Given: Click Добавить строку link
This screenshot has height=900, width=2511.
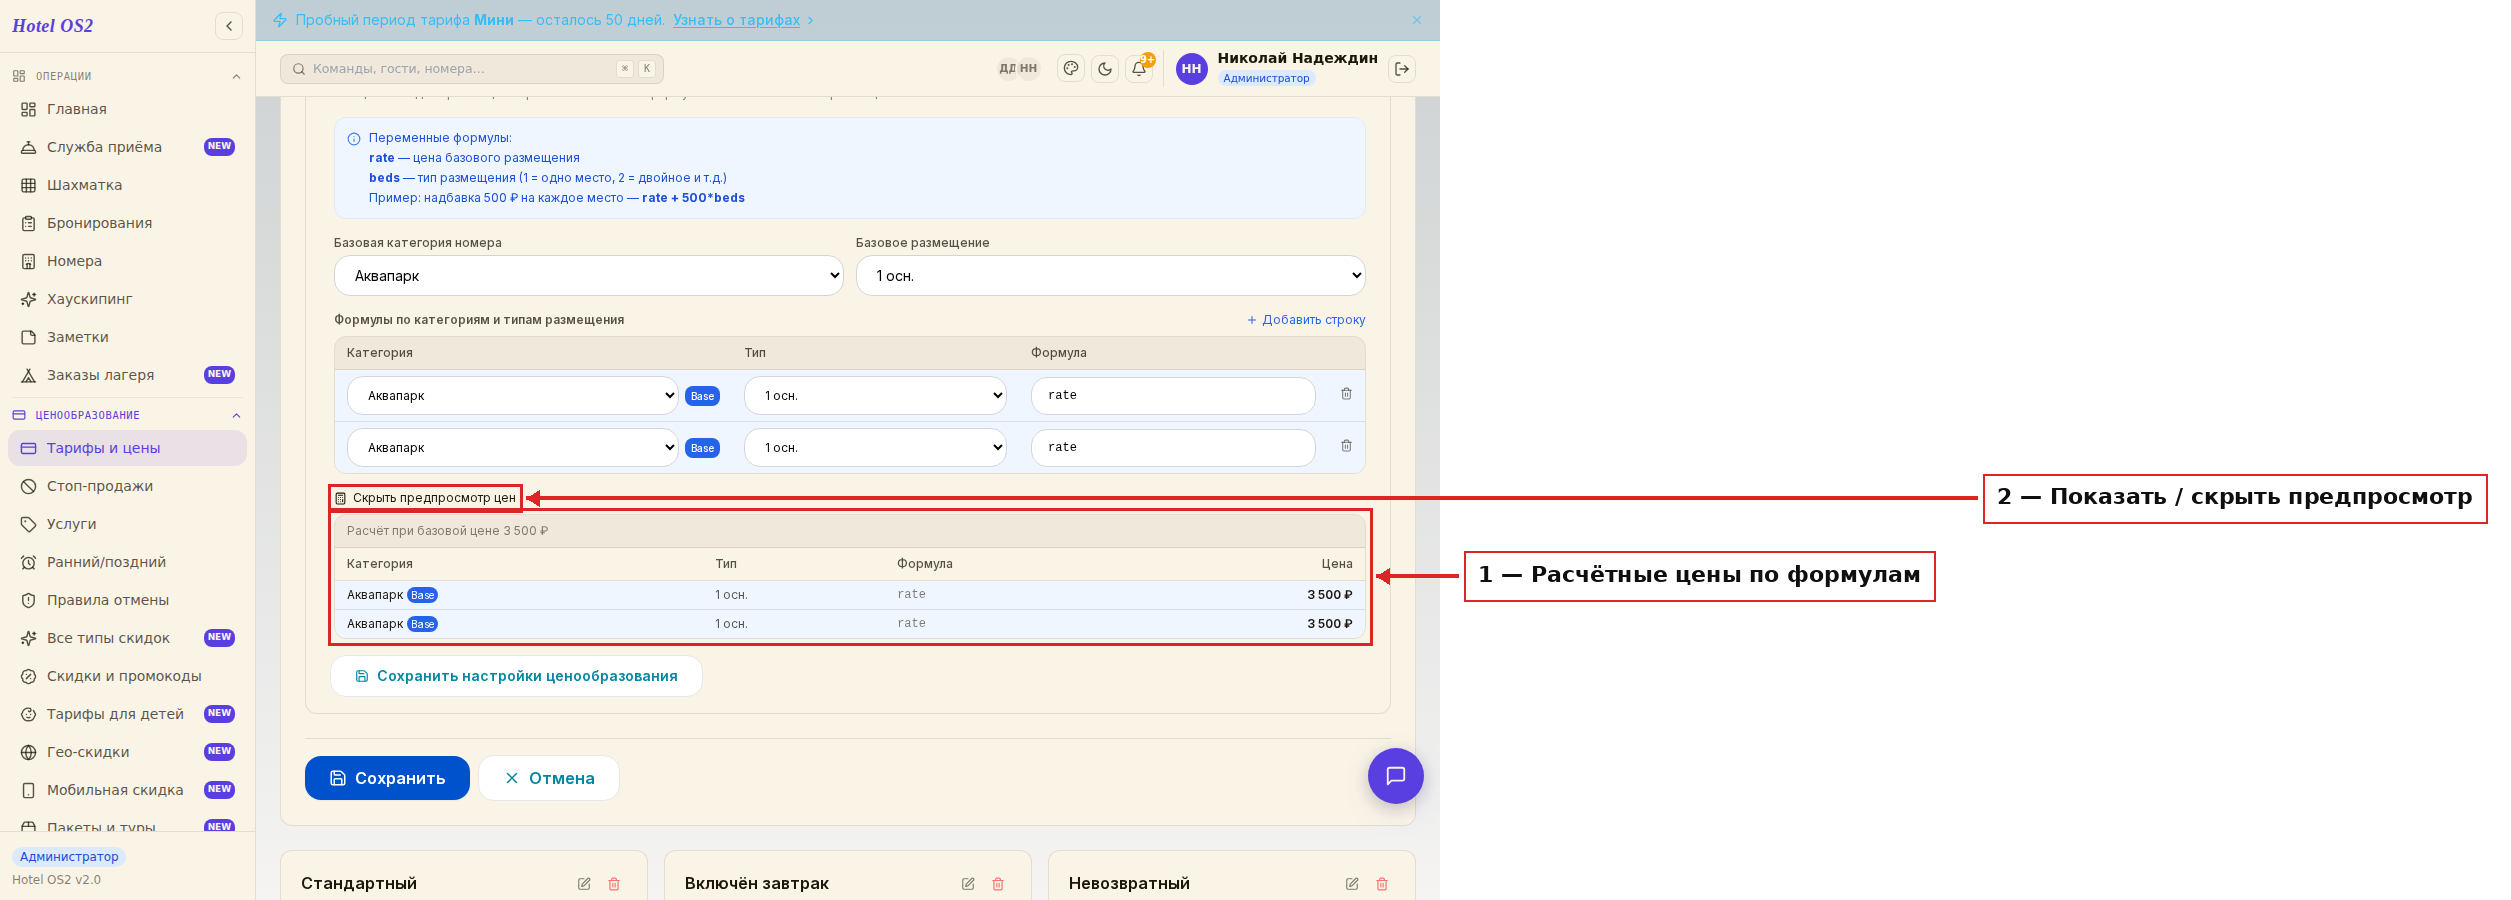Looking at the screenshot, I should [x=1306, y=320].
